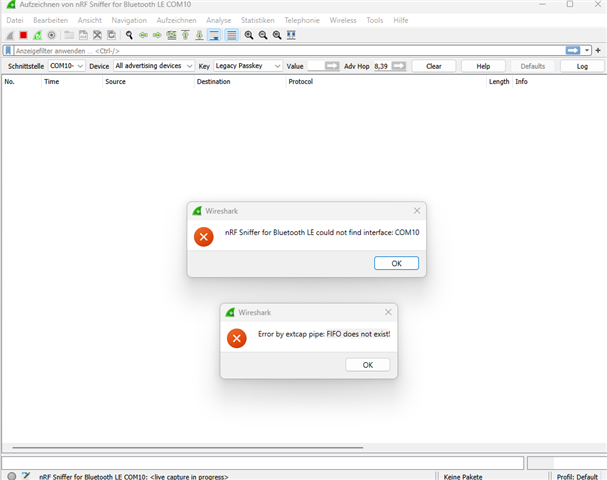Open the Device 'All advertising devices' dropdown
This screenshot has height=480, width=607.
tap(154, 66)
